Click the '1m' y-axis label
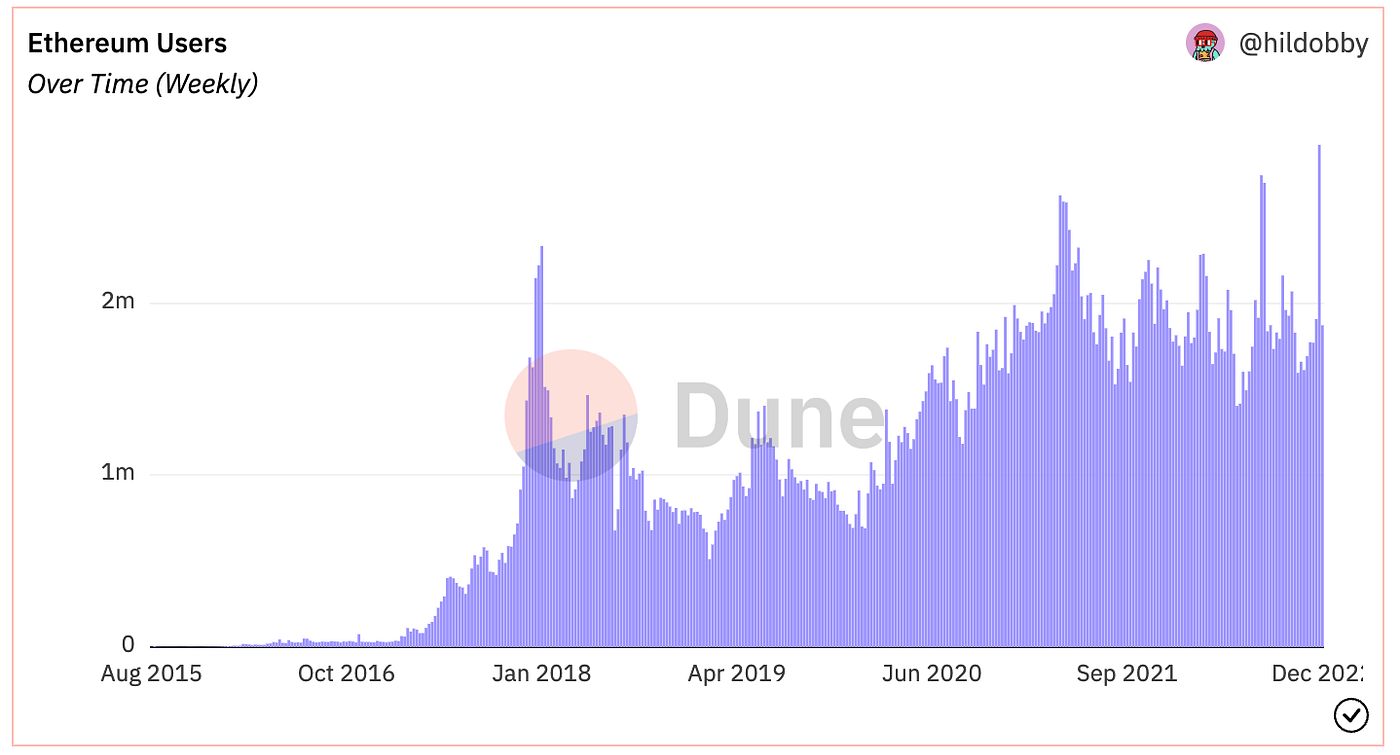 [x=119, y=473]
